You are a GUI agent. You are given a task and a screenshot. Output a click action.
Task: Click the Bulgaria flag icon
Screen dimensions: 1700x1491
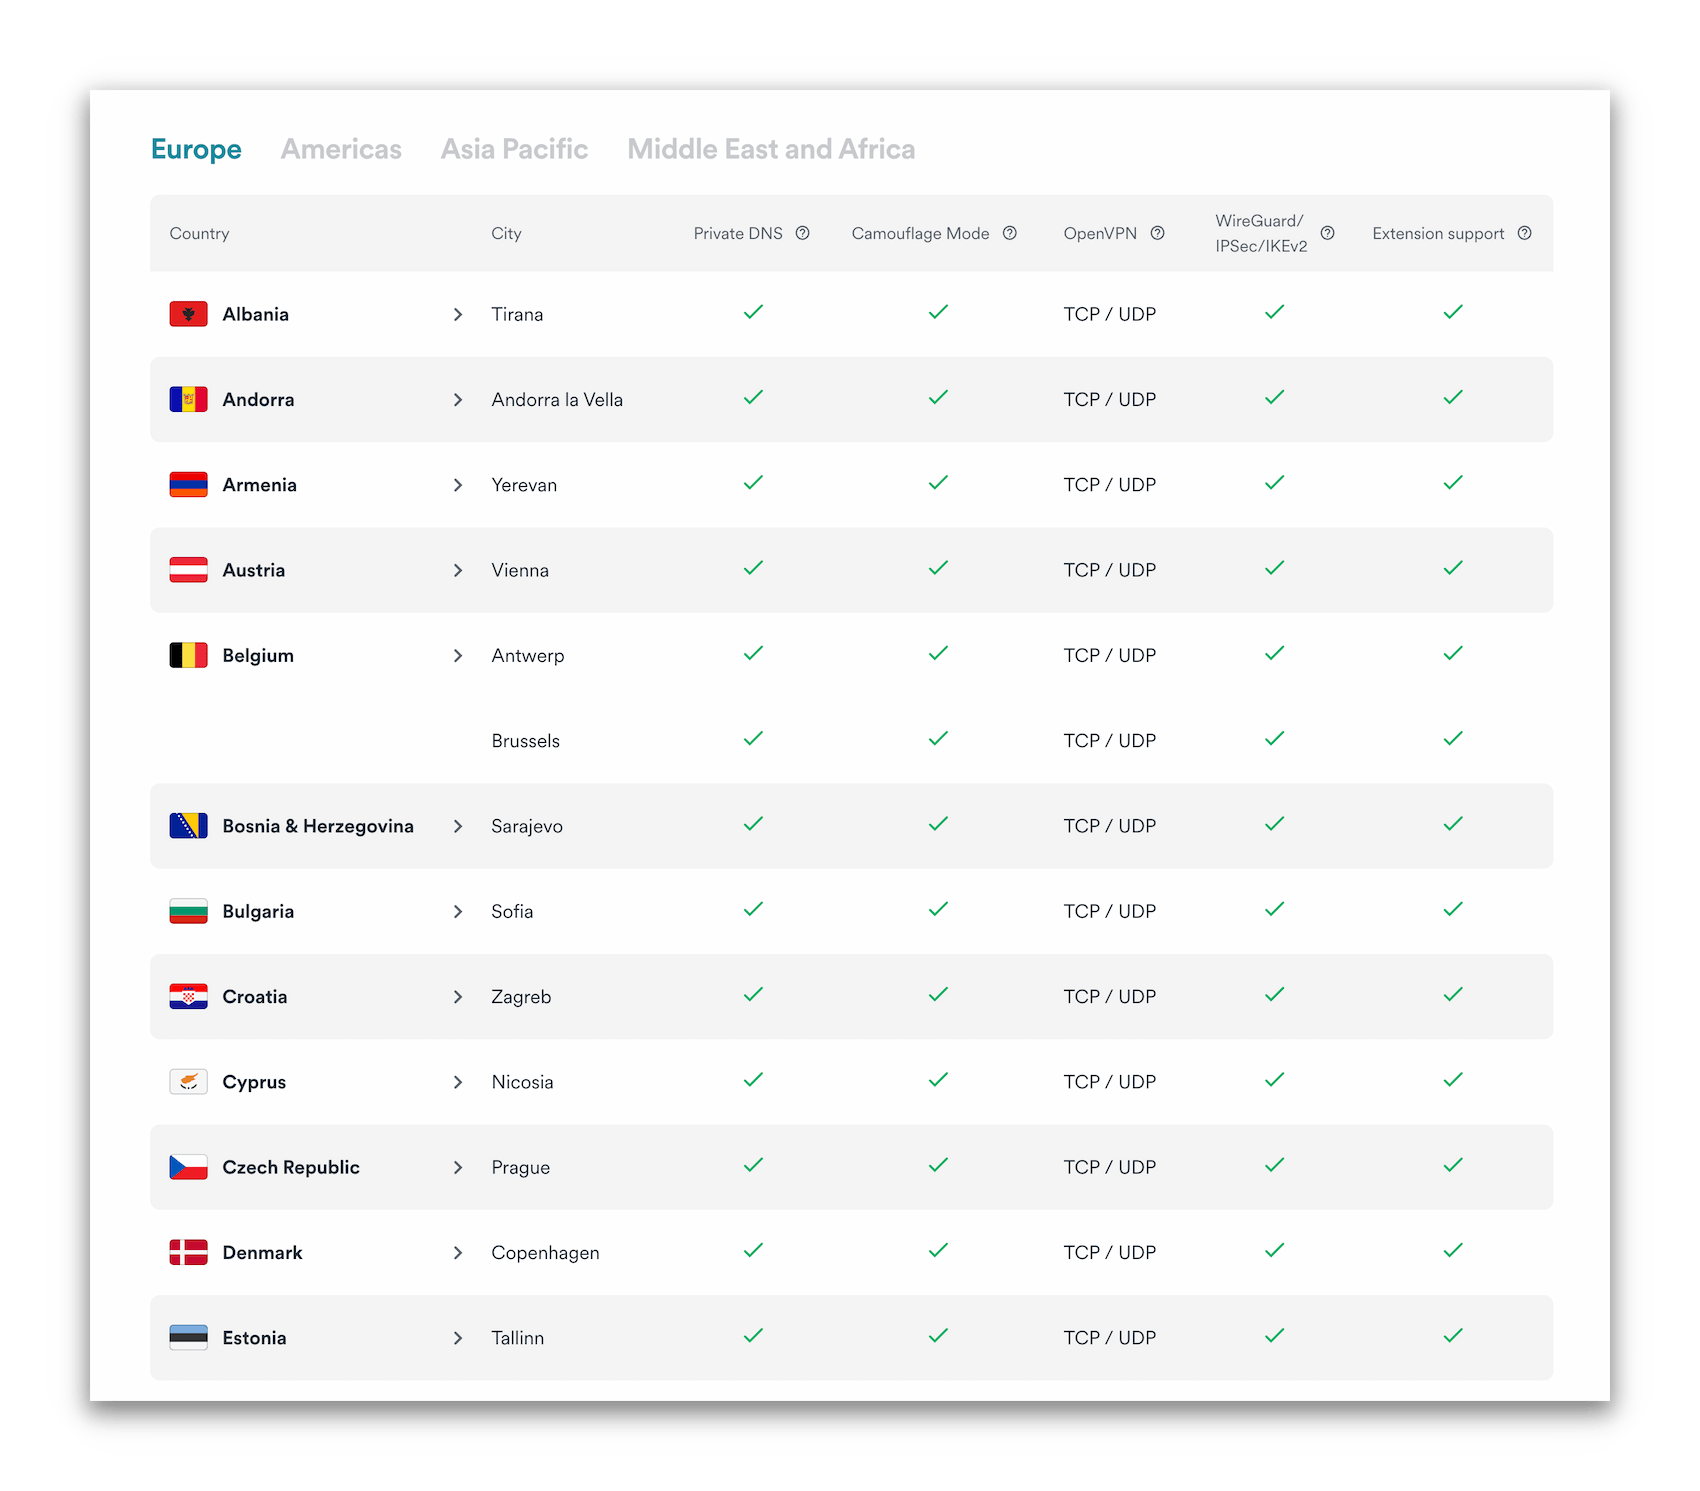click(188, 911)
